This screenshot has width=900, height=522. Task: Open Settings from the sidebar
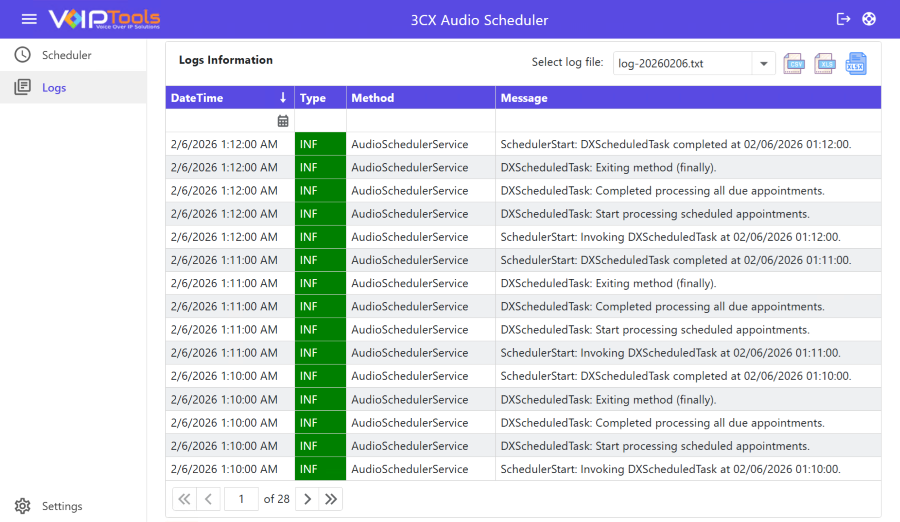[x=61, y=506]
